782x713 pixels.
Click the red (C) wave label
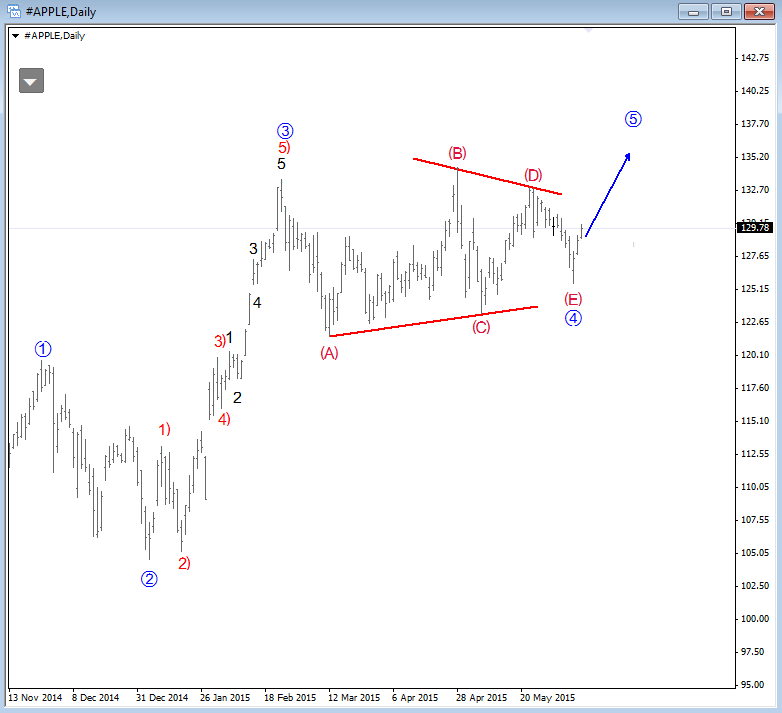click(481, 326)
